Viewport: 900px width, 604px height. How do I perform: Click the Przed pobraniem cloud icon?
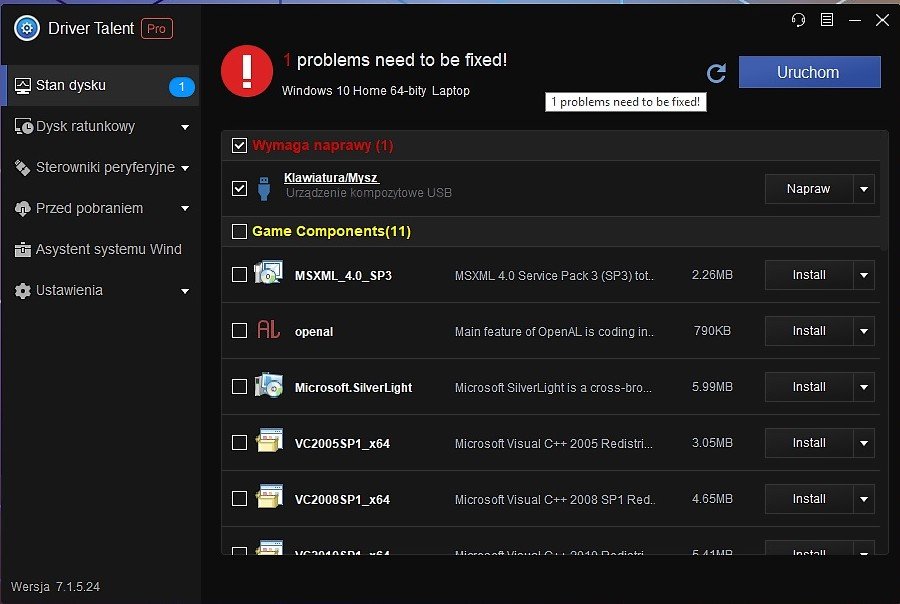[22, 208]
